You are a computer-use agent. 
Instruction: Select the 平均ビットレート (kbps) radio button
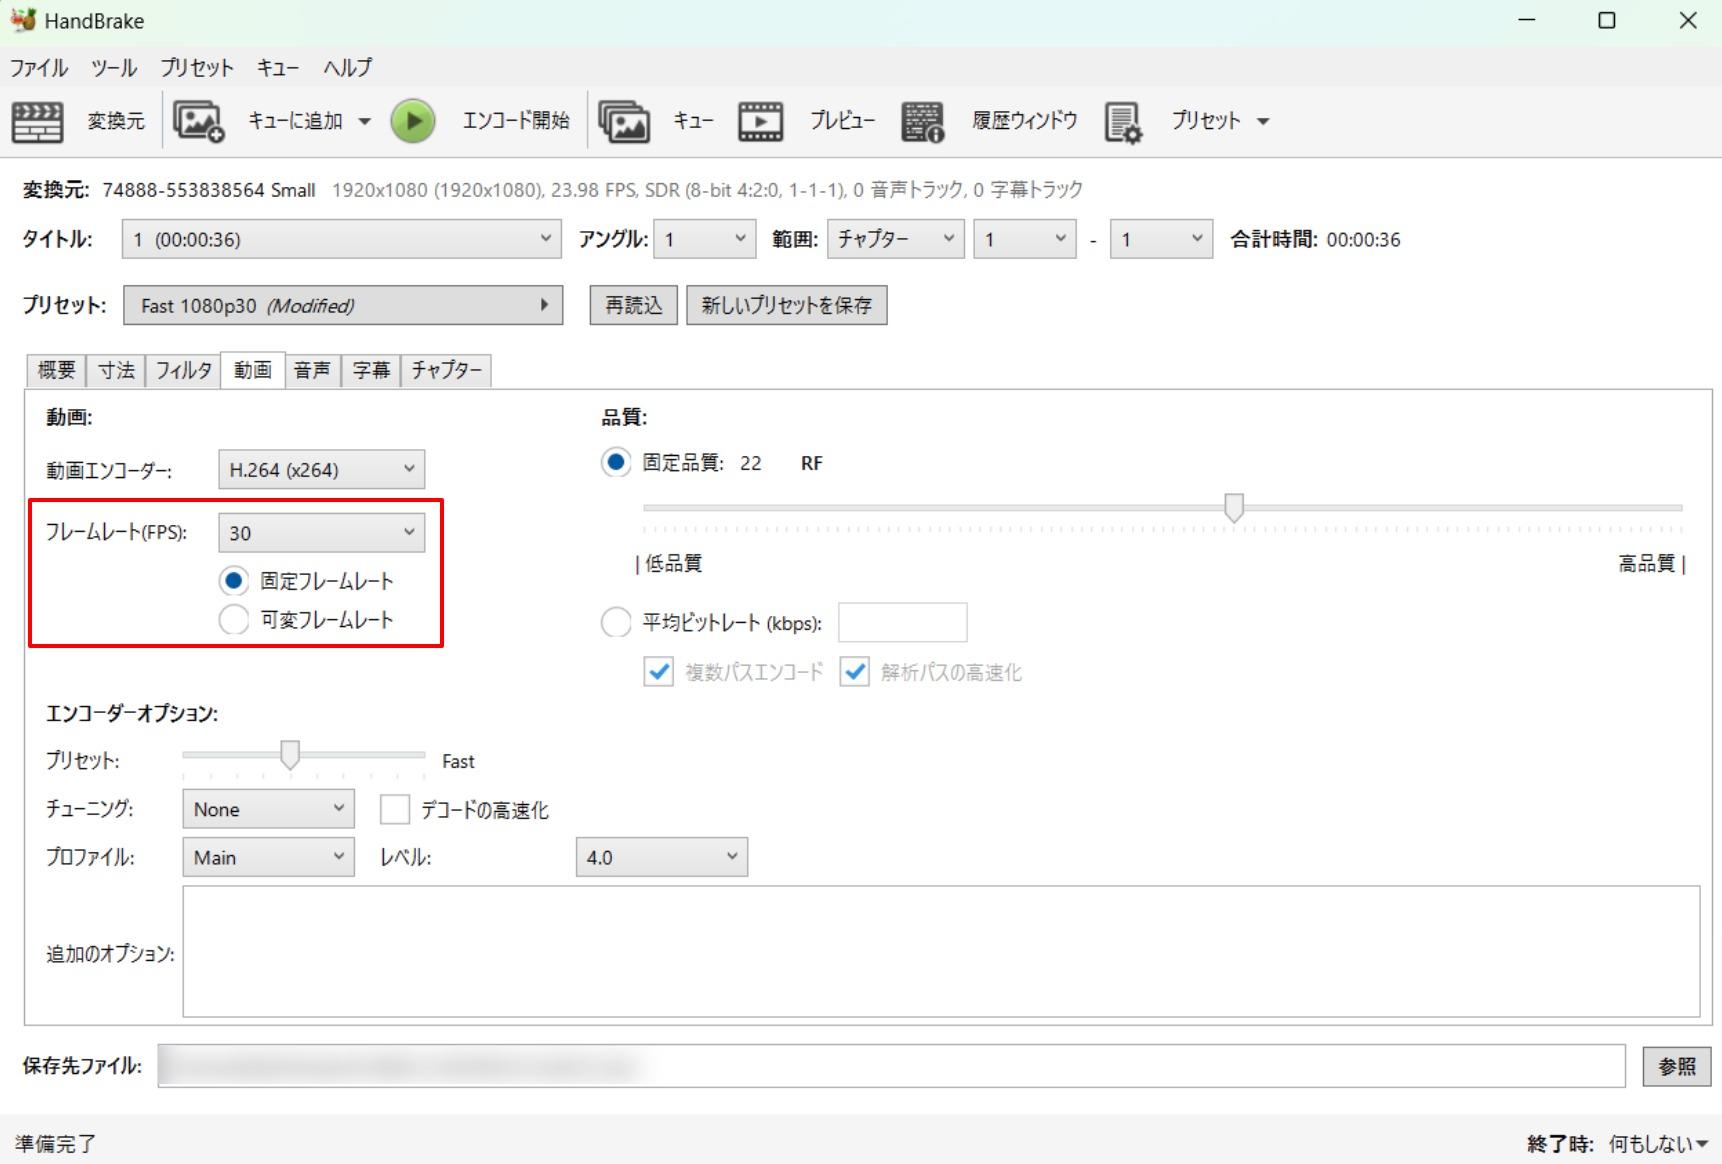616,622
